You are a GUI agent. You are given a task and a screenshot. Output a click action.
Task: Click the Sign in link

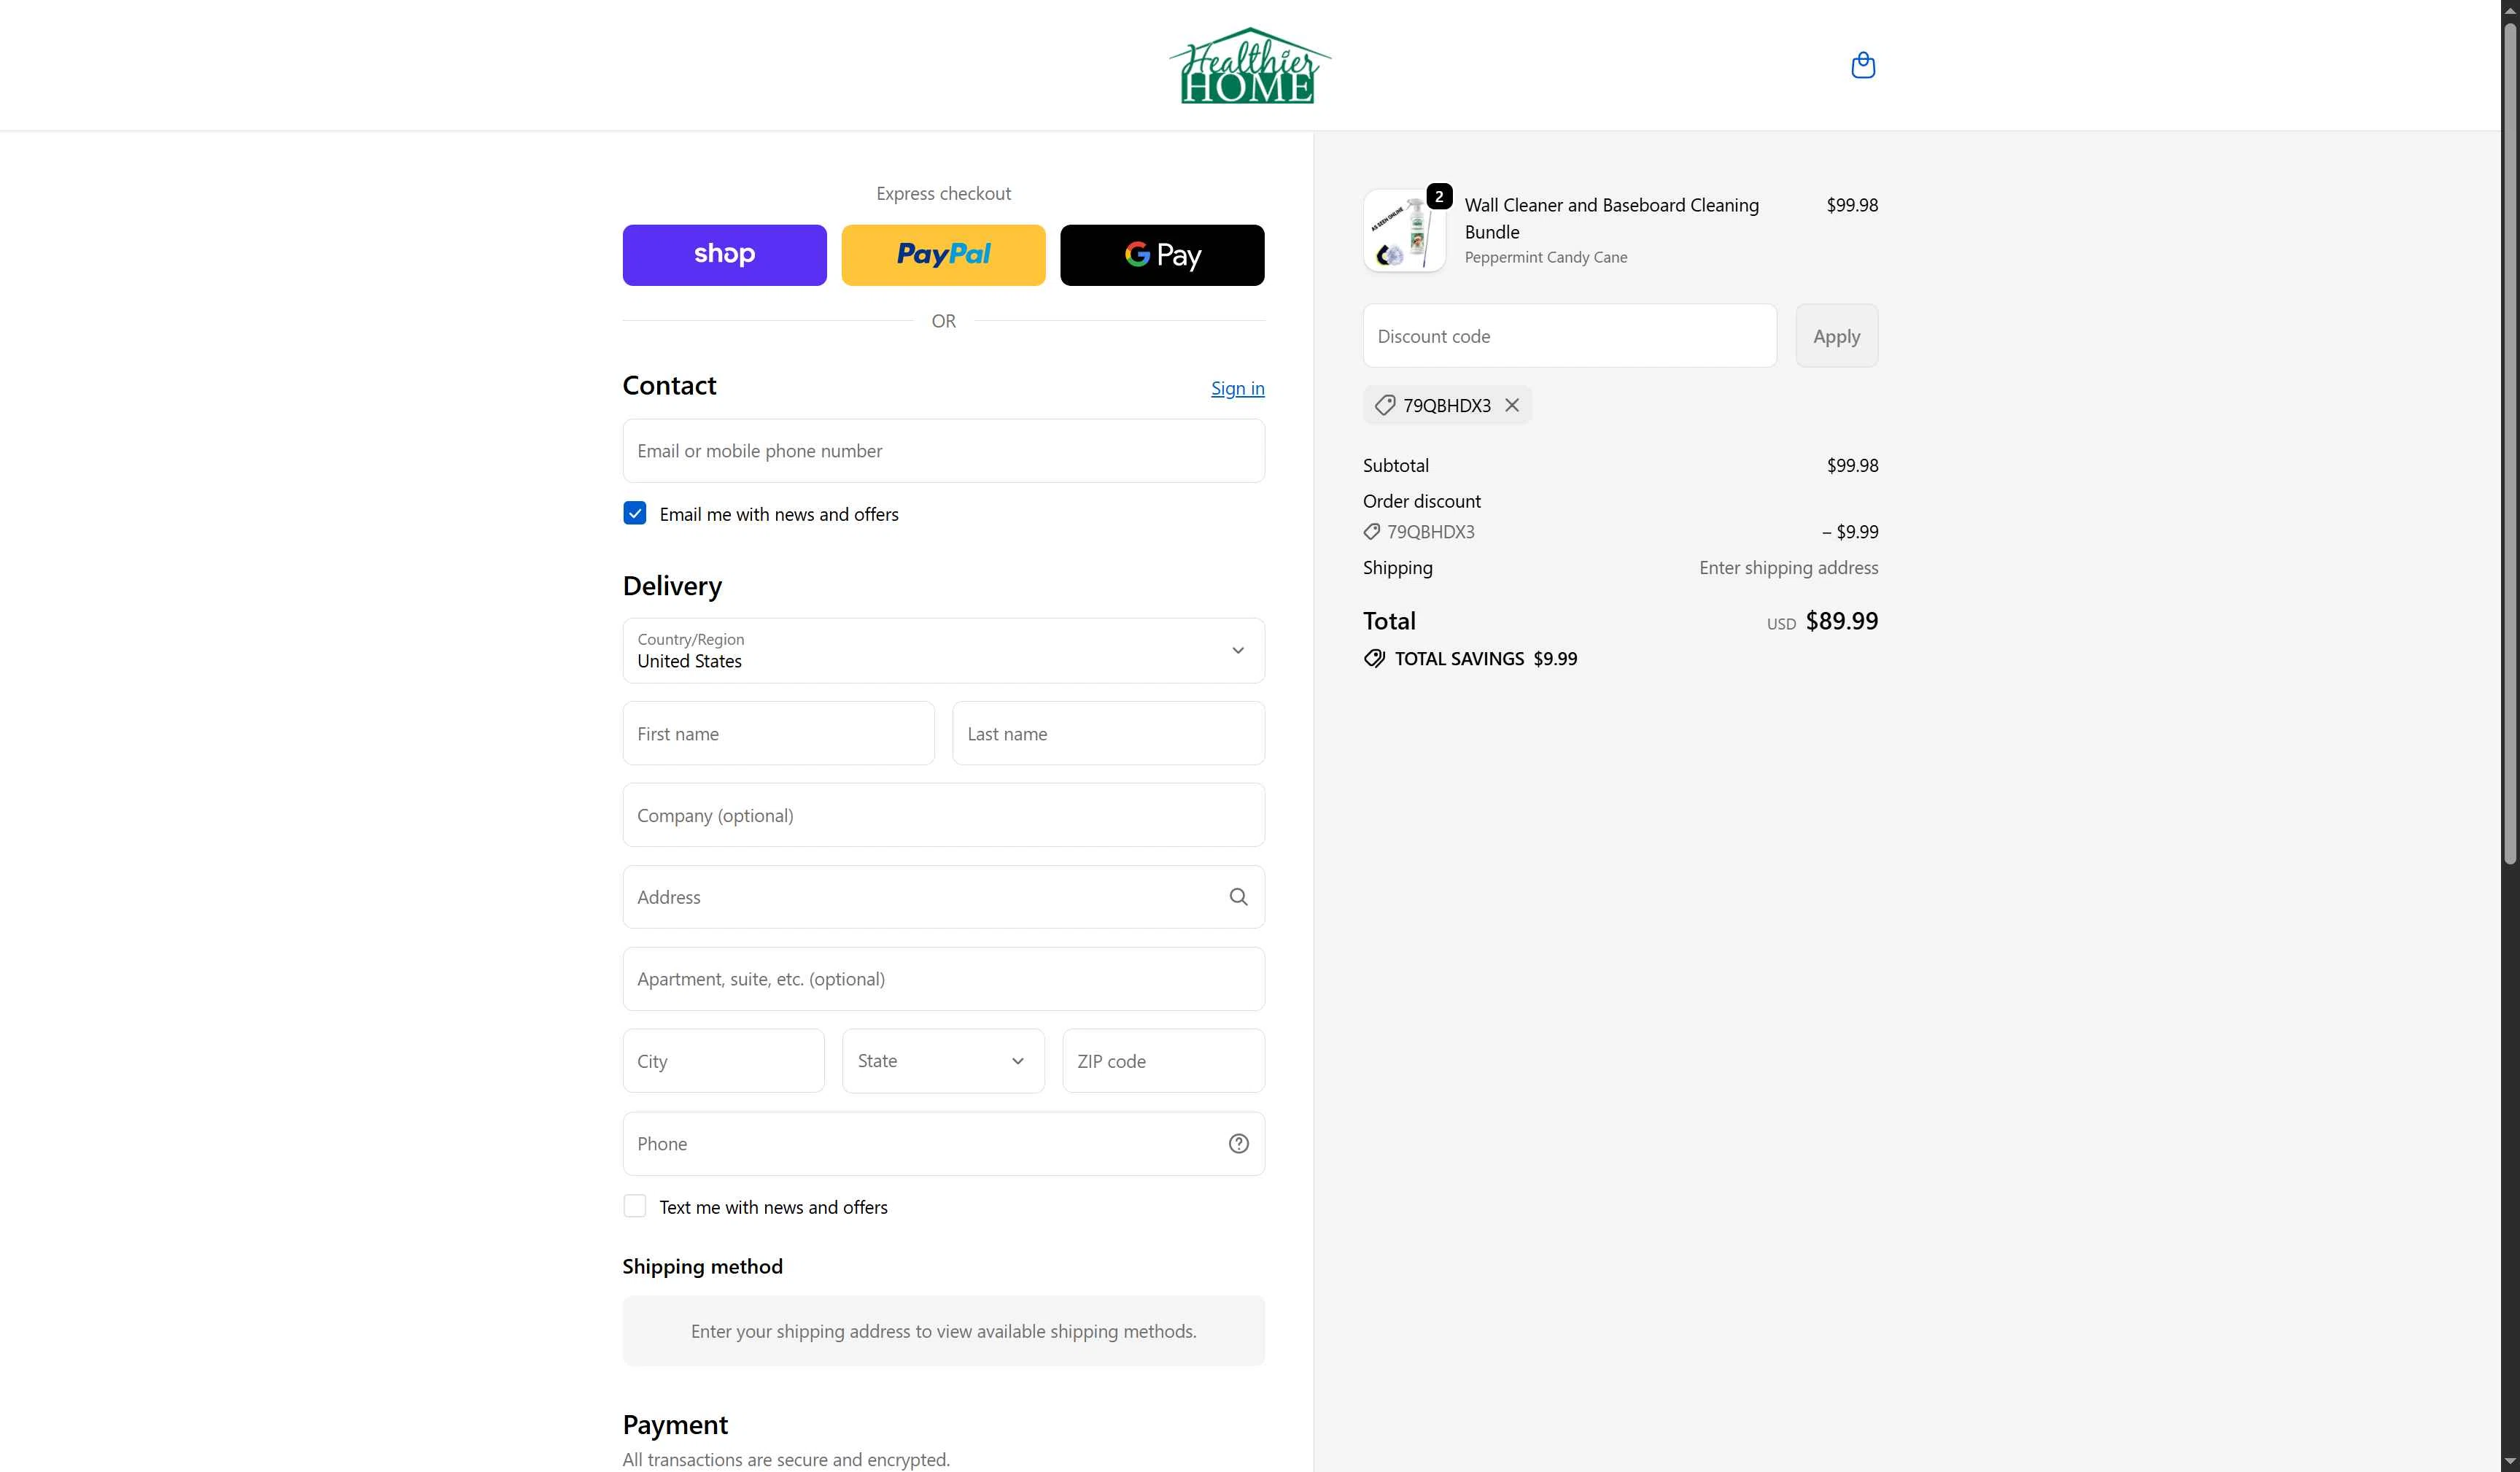click(x=1236, y=388)
